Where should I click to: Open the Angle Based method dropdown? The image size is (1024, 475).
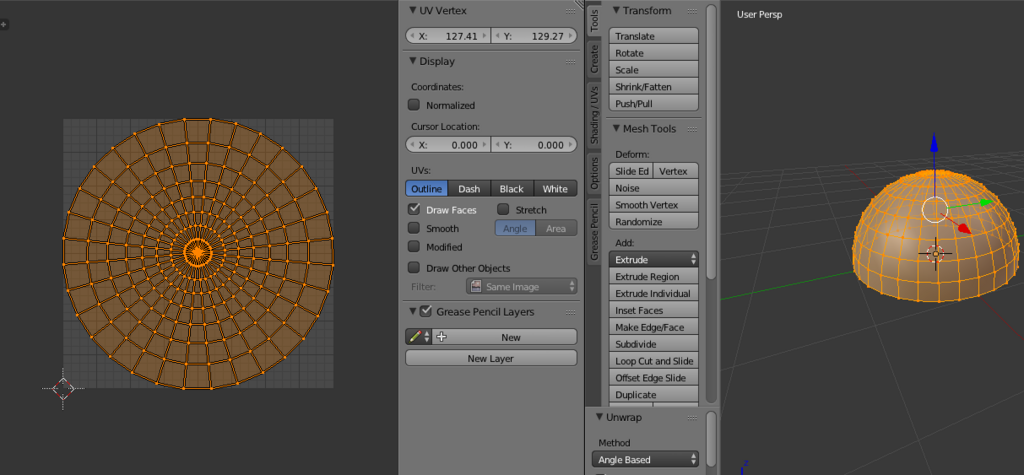point(645,460)
